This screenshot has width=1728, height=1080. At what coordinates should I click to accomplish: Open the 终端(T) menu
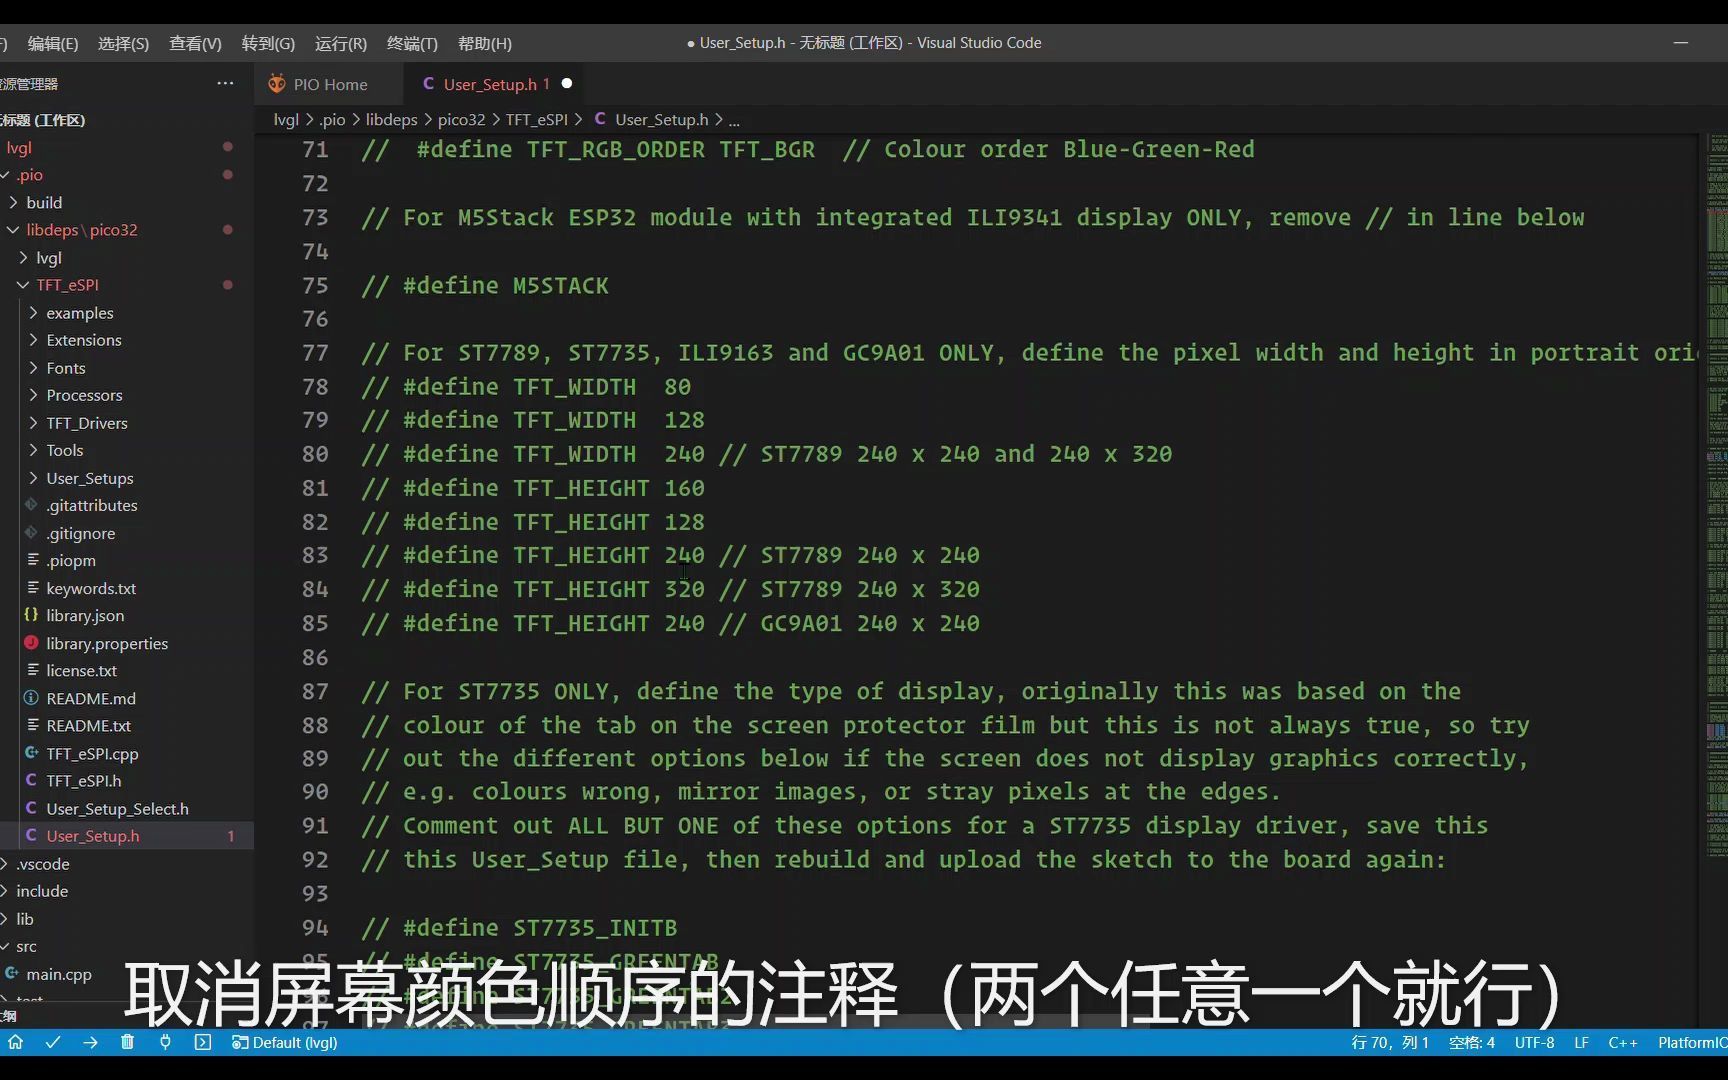412,43
